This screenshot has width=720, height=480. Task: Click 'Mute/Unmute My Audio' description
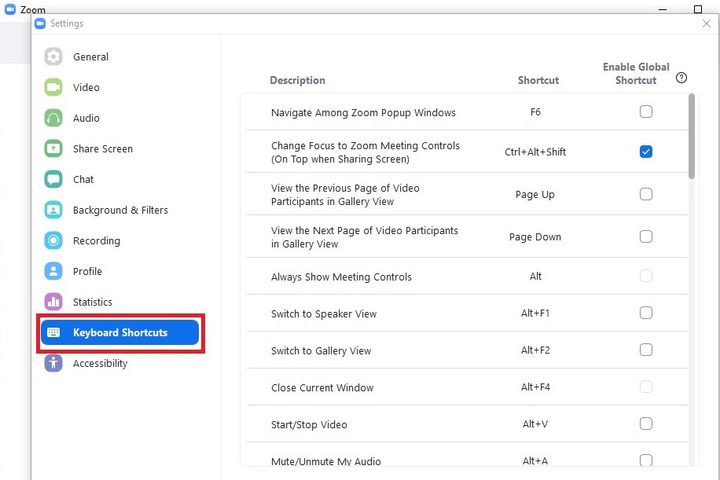[x=326, y=461]
